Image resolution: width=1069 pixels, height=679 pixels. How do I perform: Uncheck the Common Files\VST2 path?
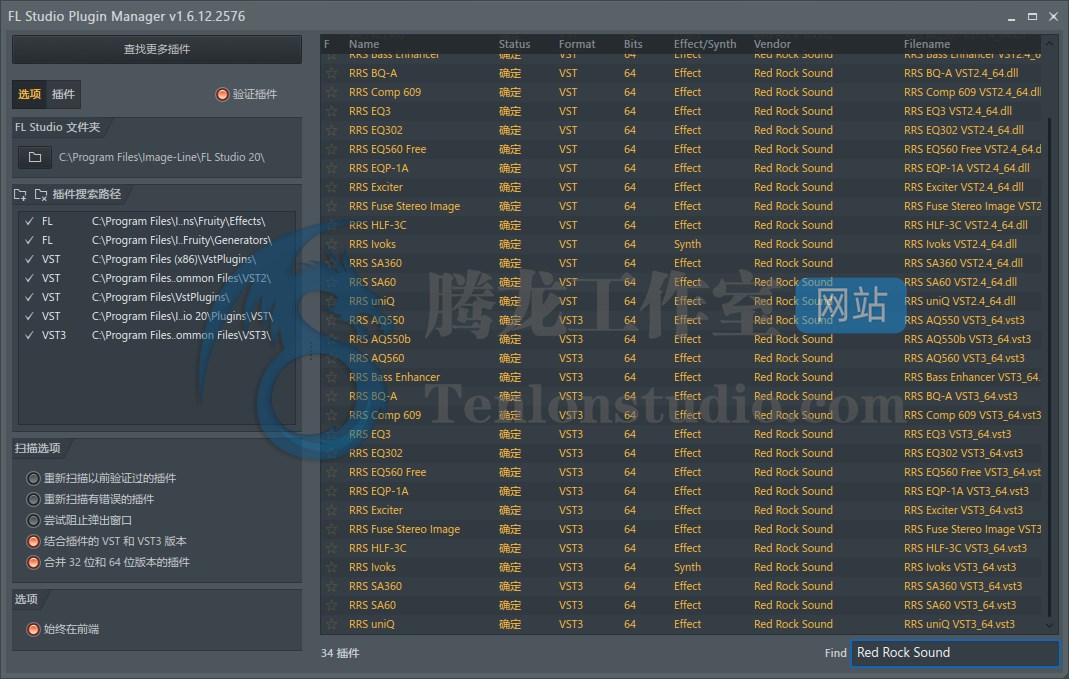coord(29,279)
